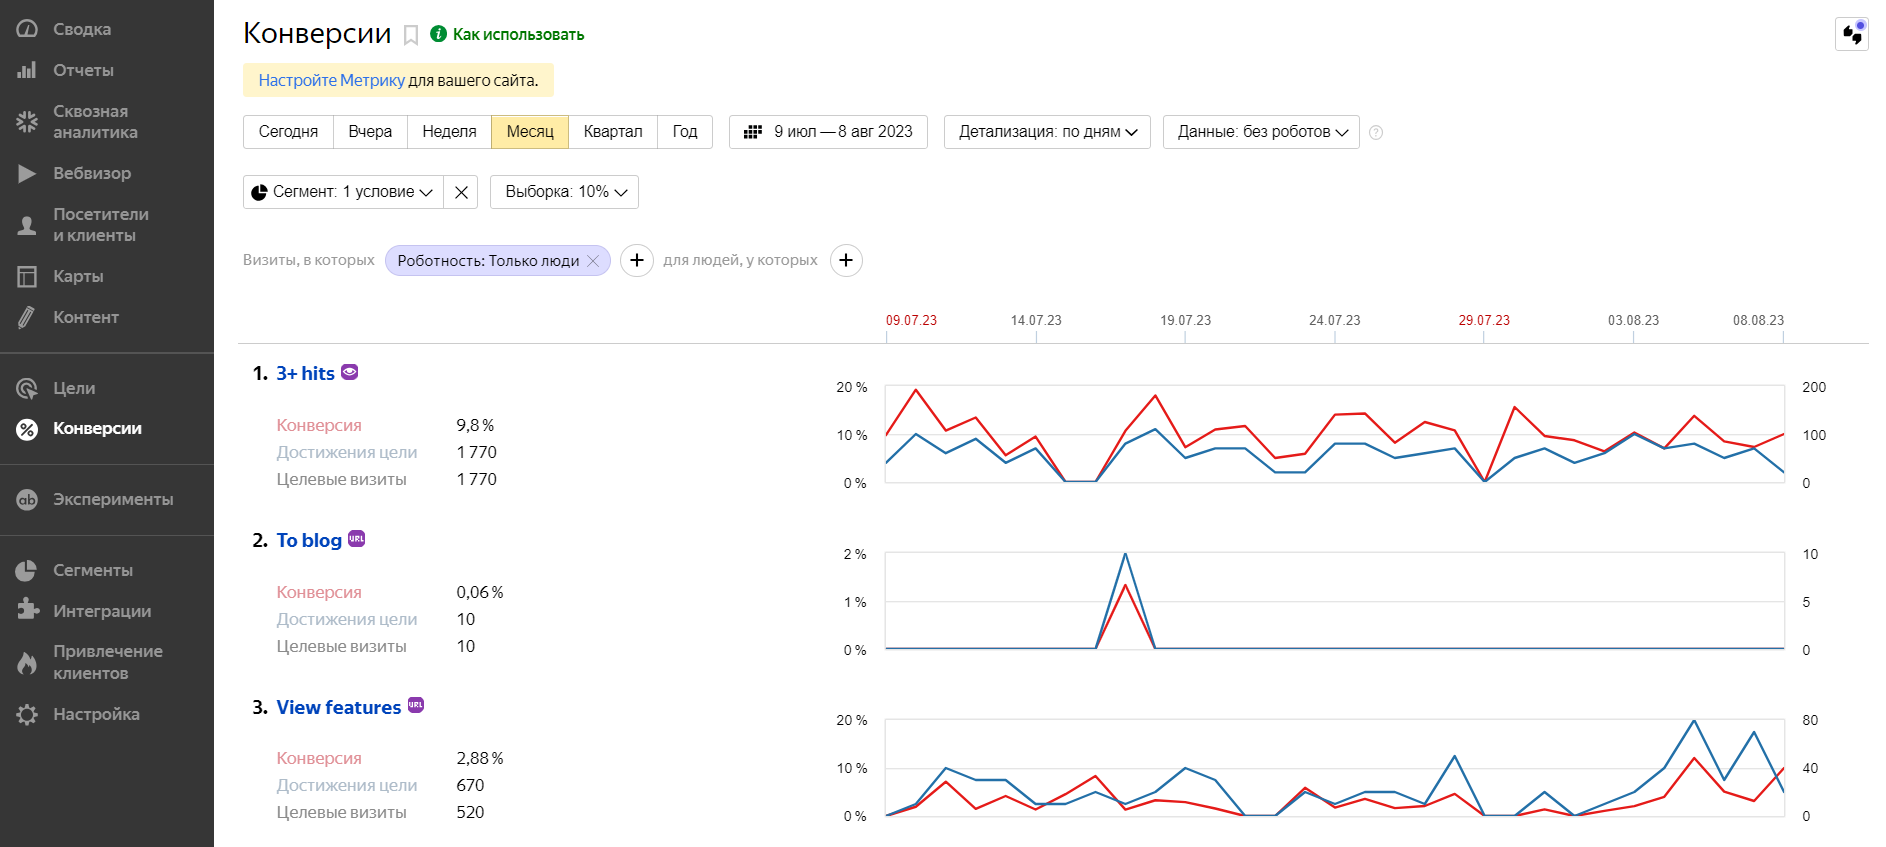Select the Сегодня period tab
The height and width of the screenshot is (847, 1886).
pyautogui.click(x=288, y=132)
